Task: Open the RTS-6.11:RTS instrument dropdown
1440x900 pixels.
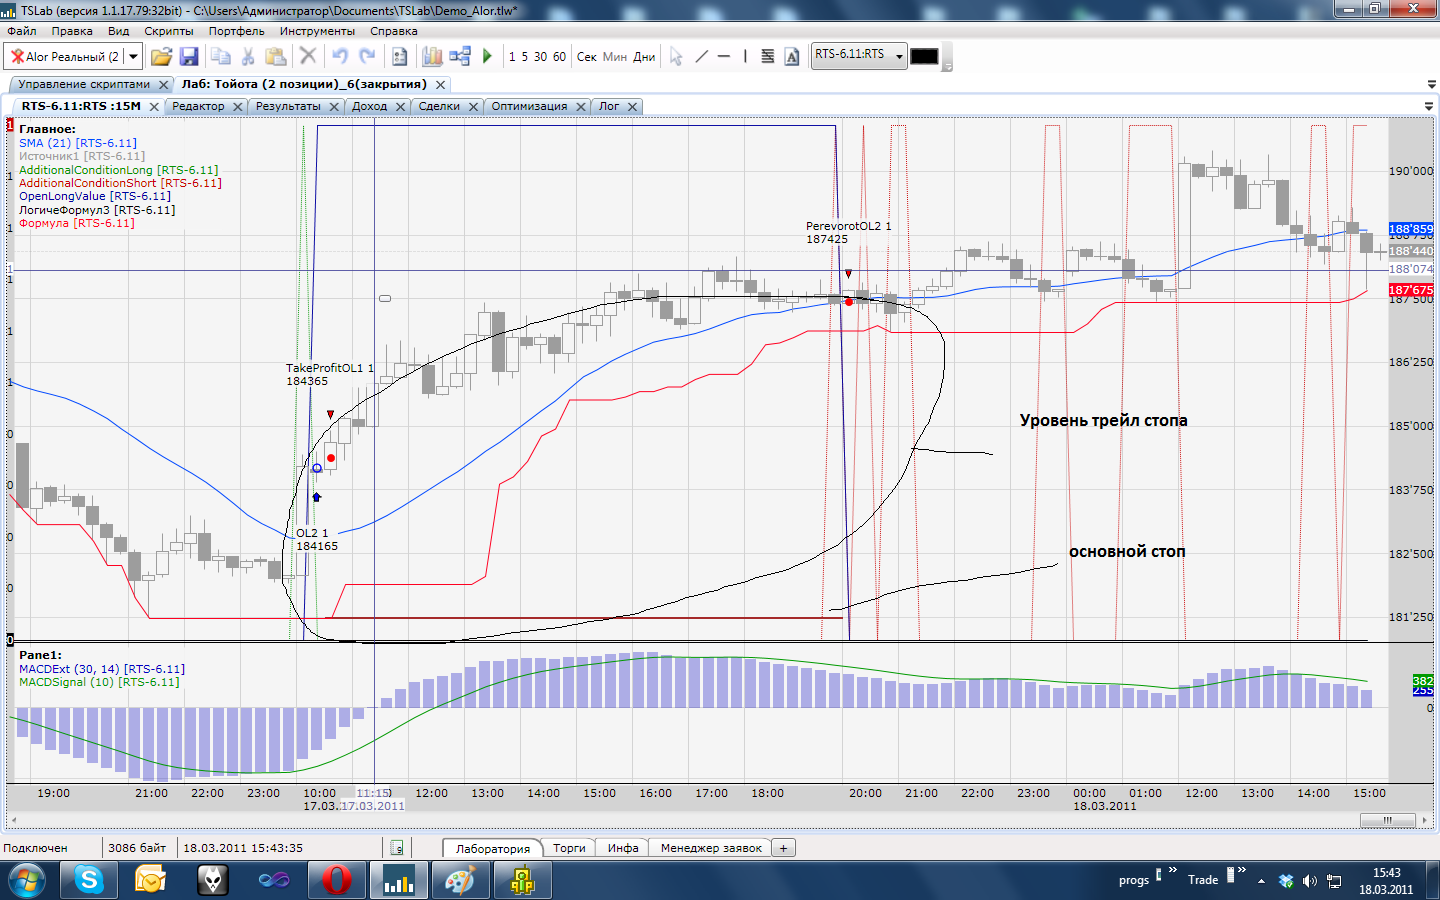Action: tap(899, 56)
